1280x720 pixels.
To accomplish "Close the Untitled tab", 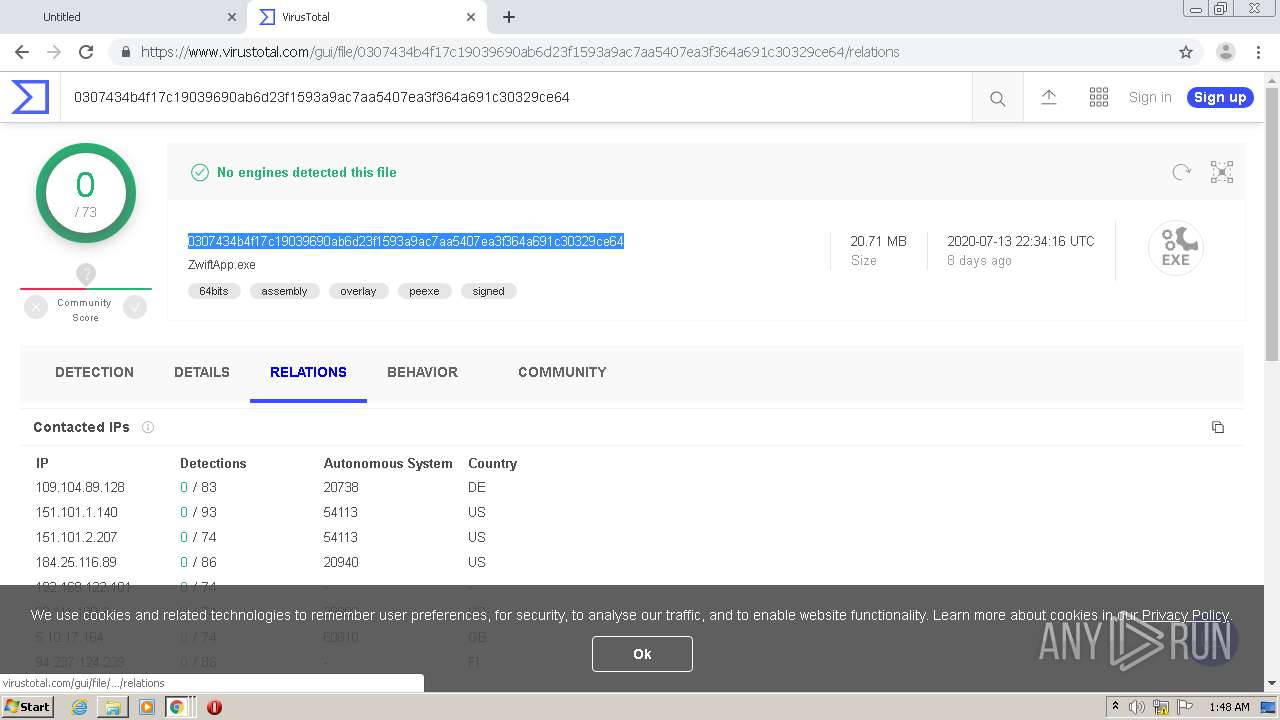I will pos(232,17).
